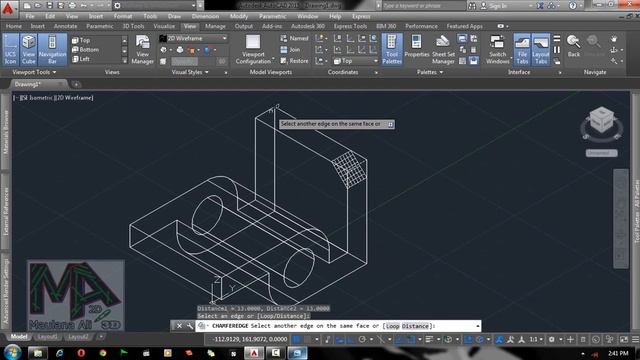640x360 pixels.
Task: Click the AutoCAD icon in the taskbar
Action: coord(254,353)
